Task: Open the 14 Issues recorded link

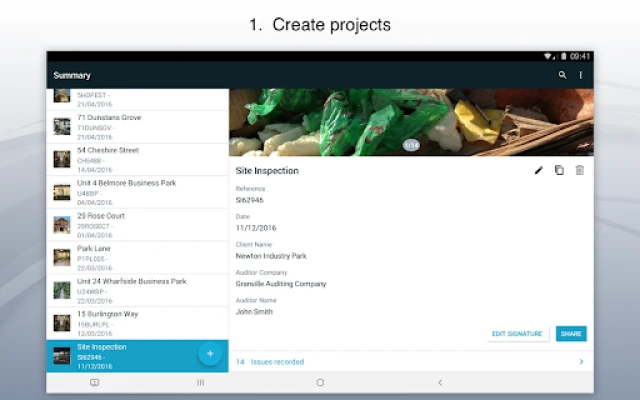Action: click(x=270, y=362)
